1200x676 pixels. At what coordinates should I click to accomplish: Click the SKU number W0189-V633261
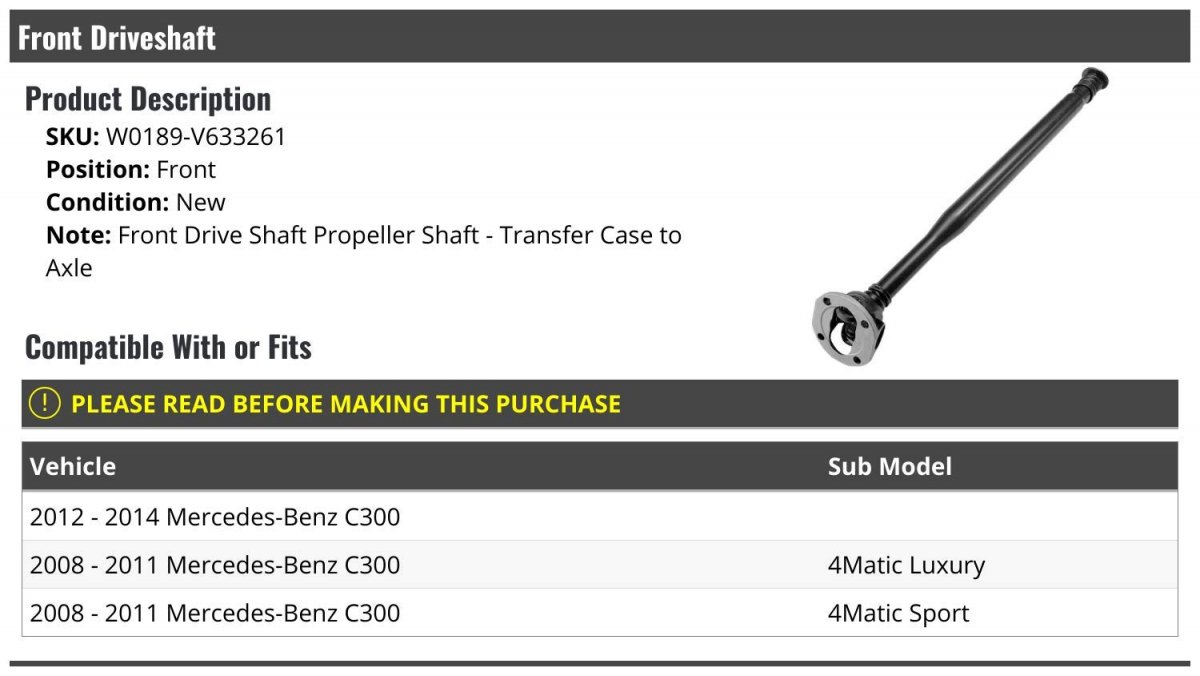point(196,137)
